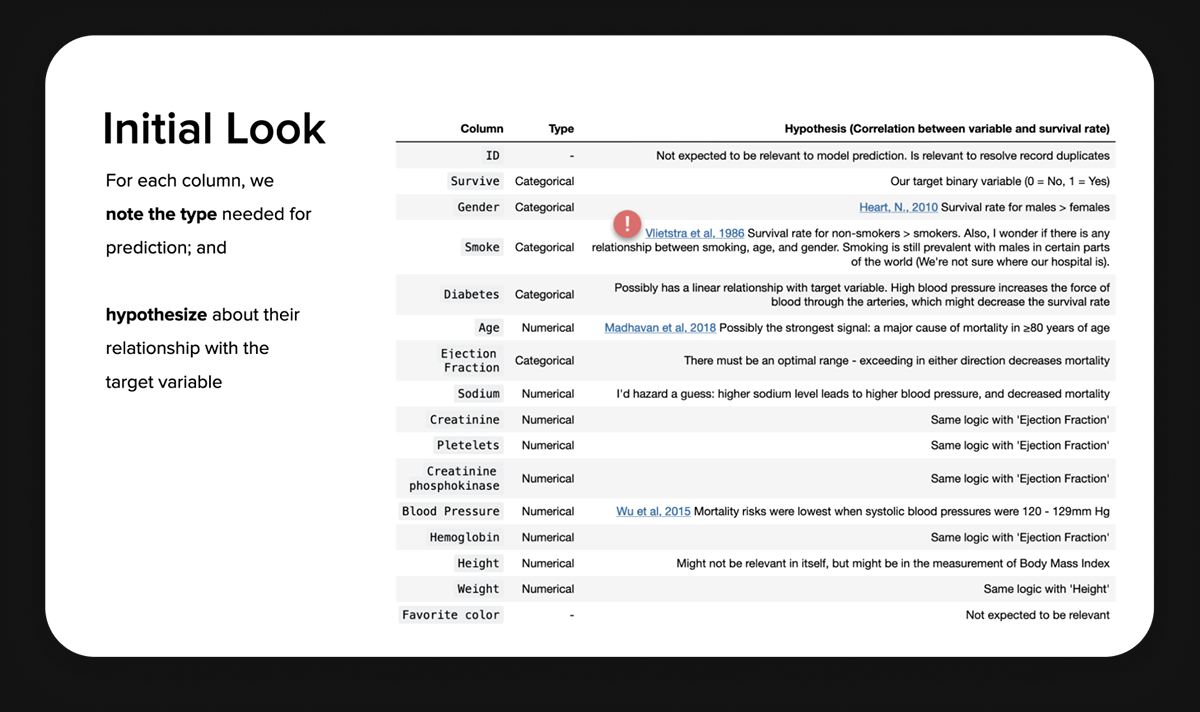
Task: Click the Type table header
Action: coord(561,129)
